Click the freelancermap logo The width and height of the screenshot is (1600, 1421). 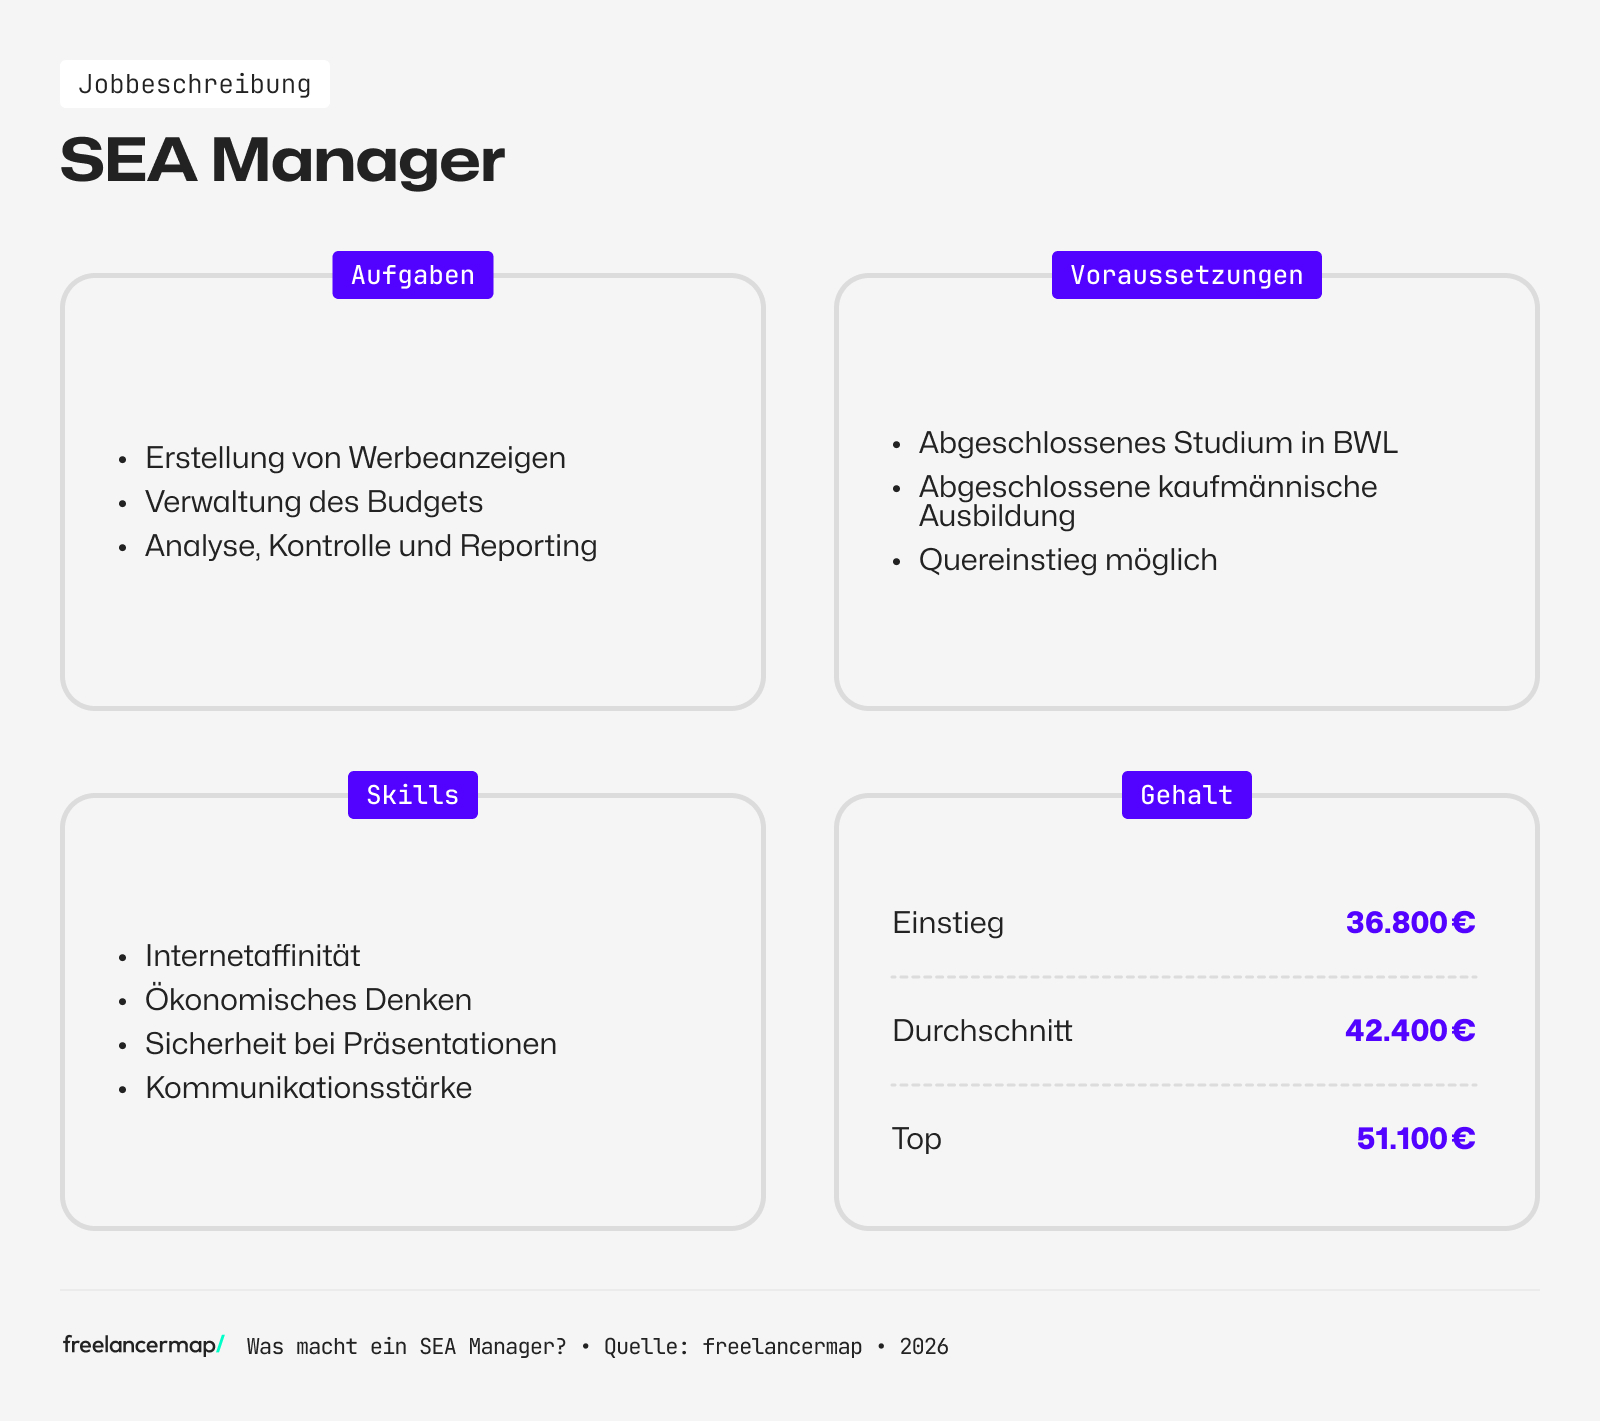pyautogui.click(x=140, y=1346)
